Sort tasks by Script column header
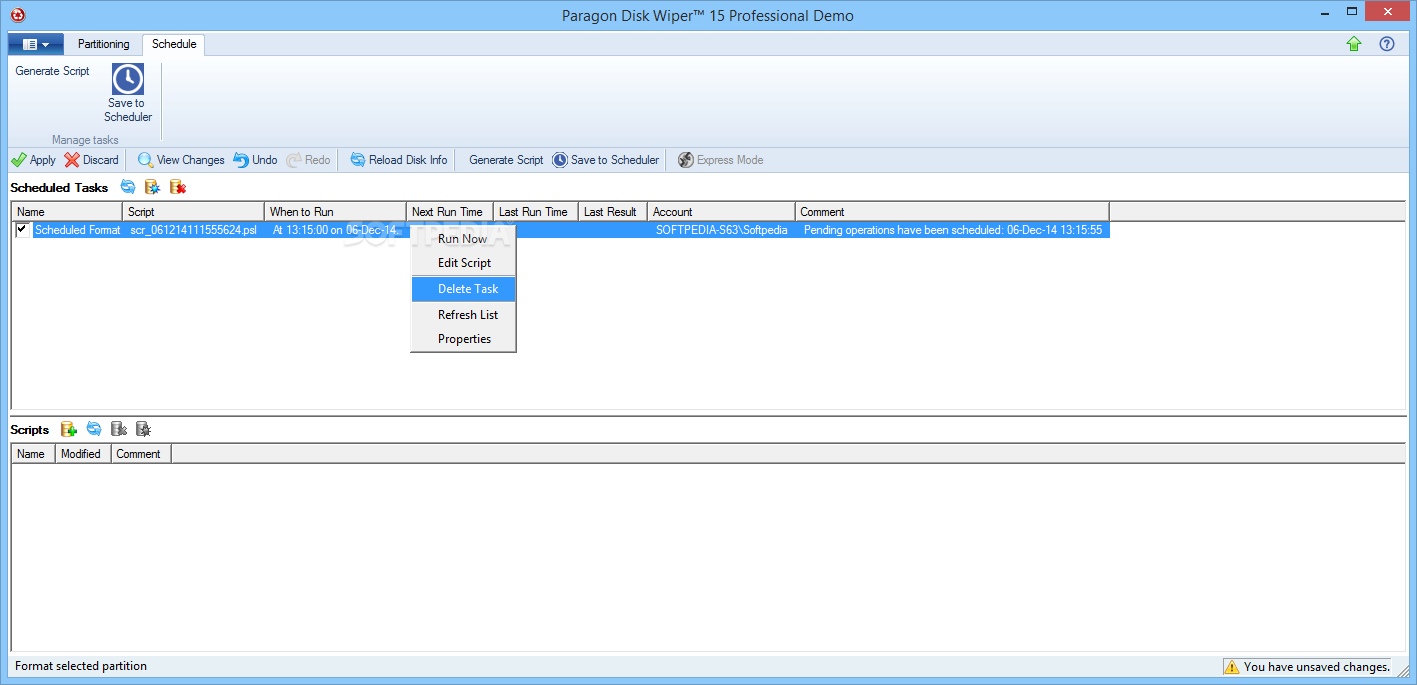The image size is (1417, 685). (194, 212)
